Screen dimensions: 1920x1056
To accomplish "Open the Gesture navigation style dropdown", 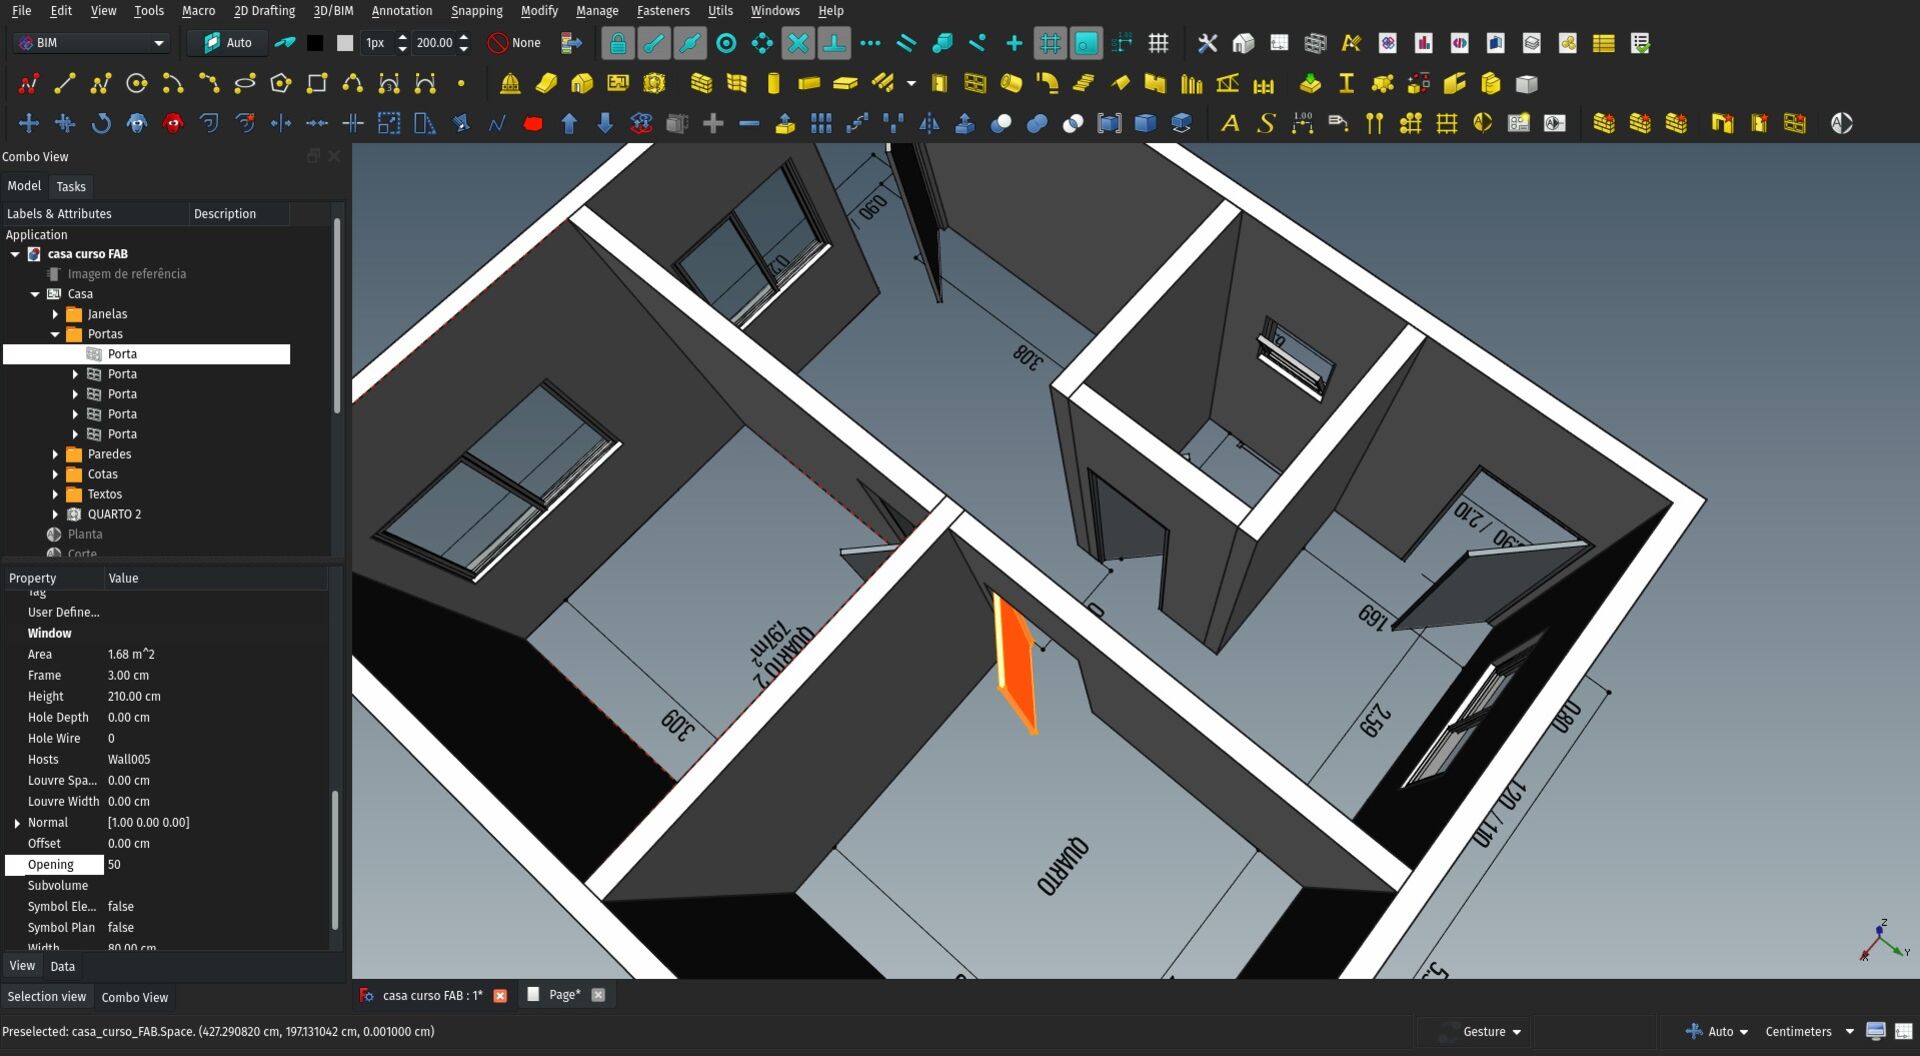I will [1480, 1032].
